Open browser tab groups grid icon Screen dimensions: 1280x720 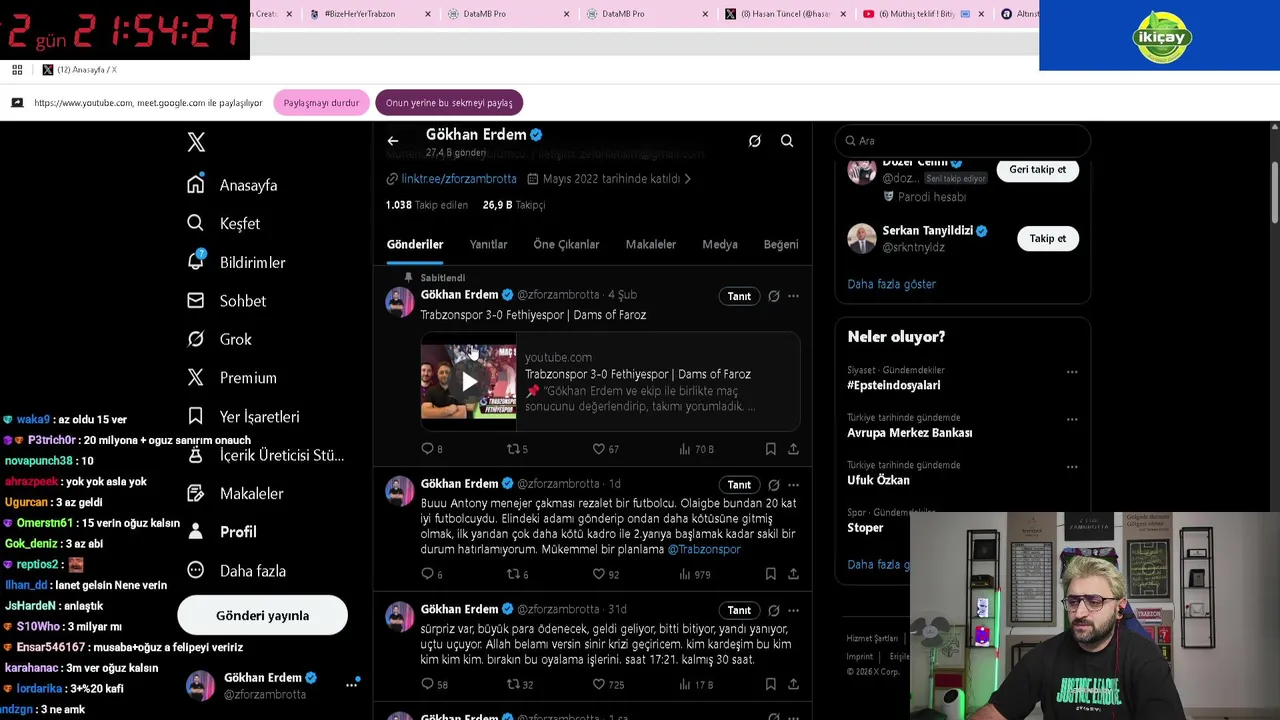tap(17, 70)
